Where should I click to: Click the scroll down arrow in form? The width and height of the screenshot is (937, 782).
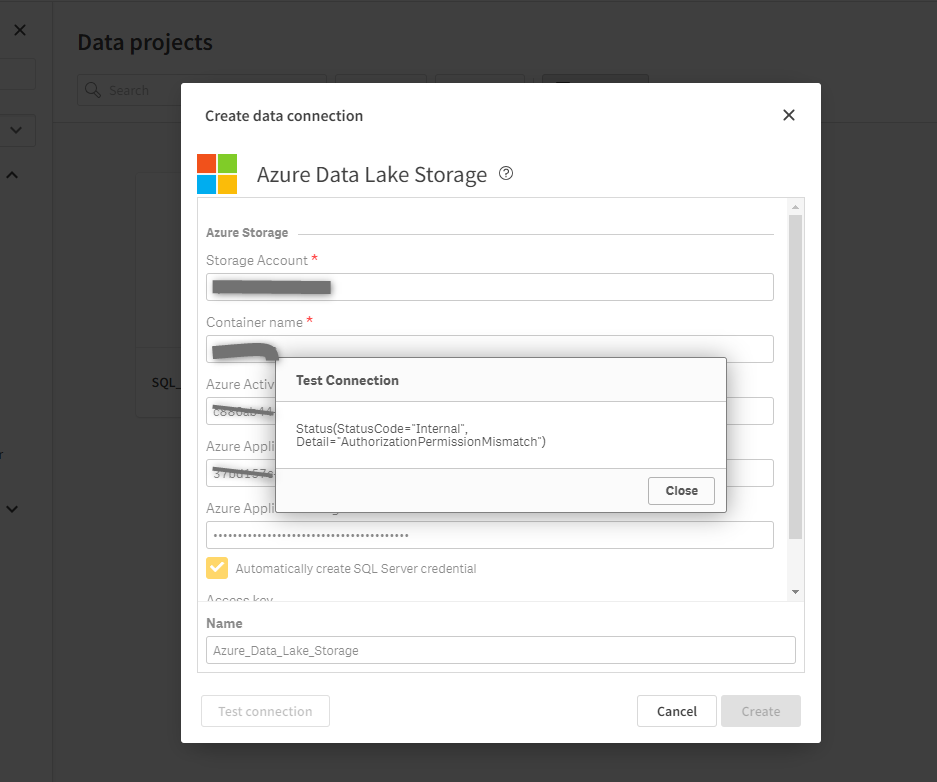(796, 592)
